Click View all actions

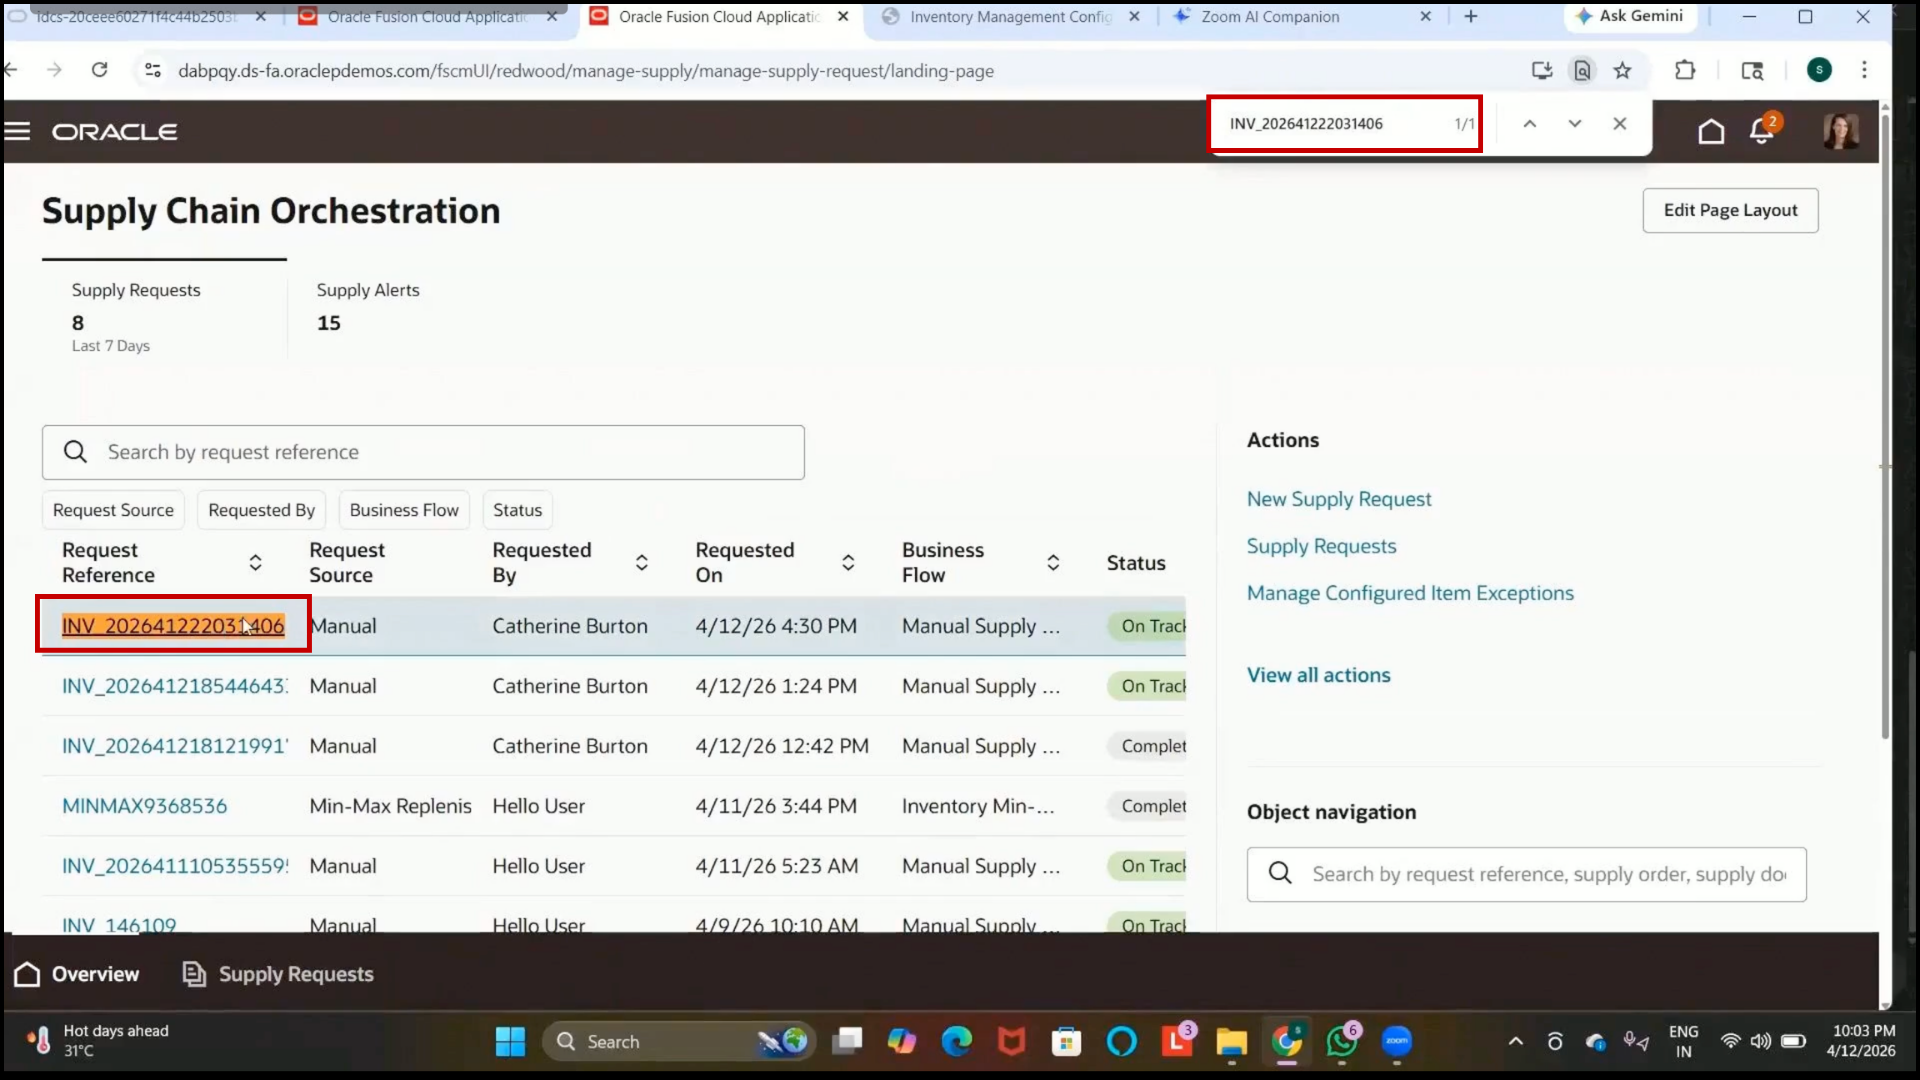1318,675
